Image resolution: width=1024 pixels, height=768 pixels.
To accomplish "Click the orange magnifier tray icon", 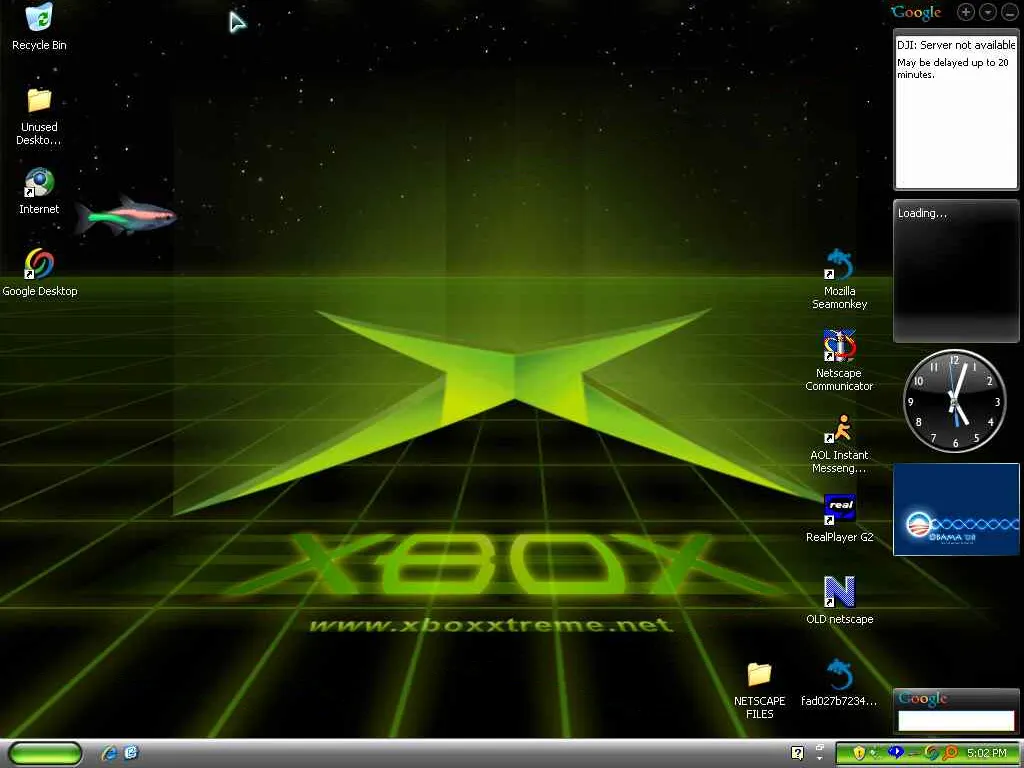I will point(950,753).
